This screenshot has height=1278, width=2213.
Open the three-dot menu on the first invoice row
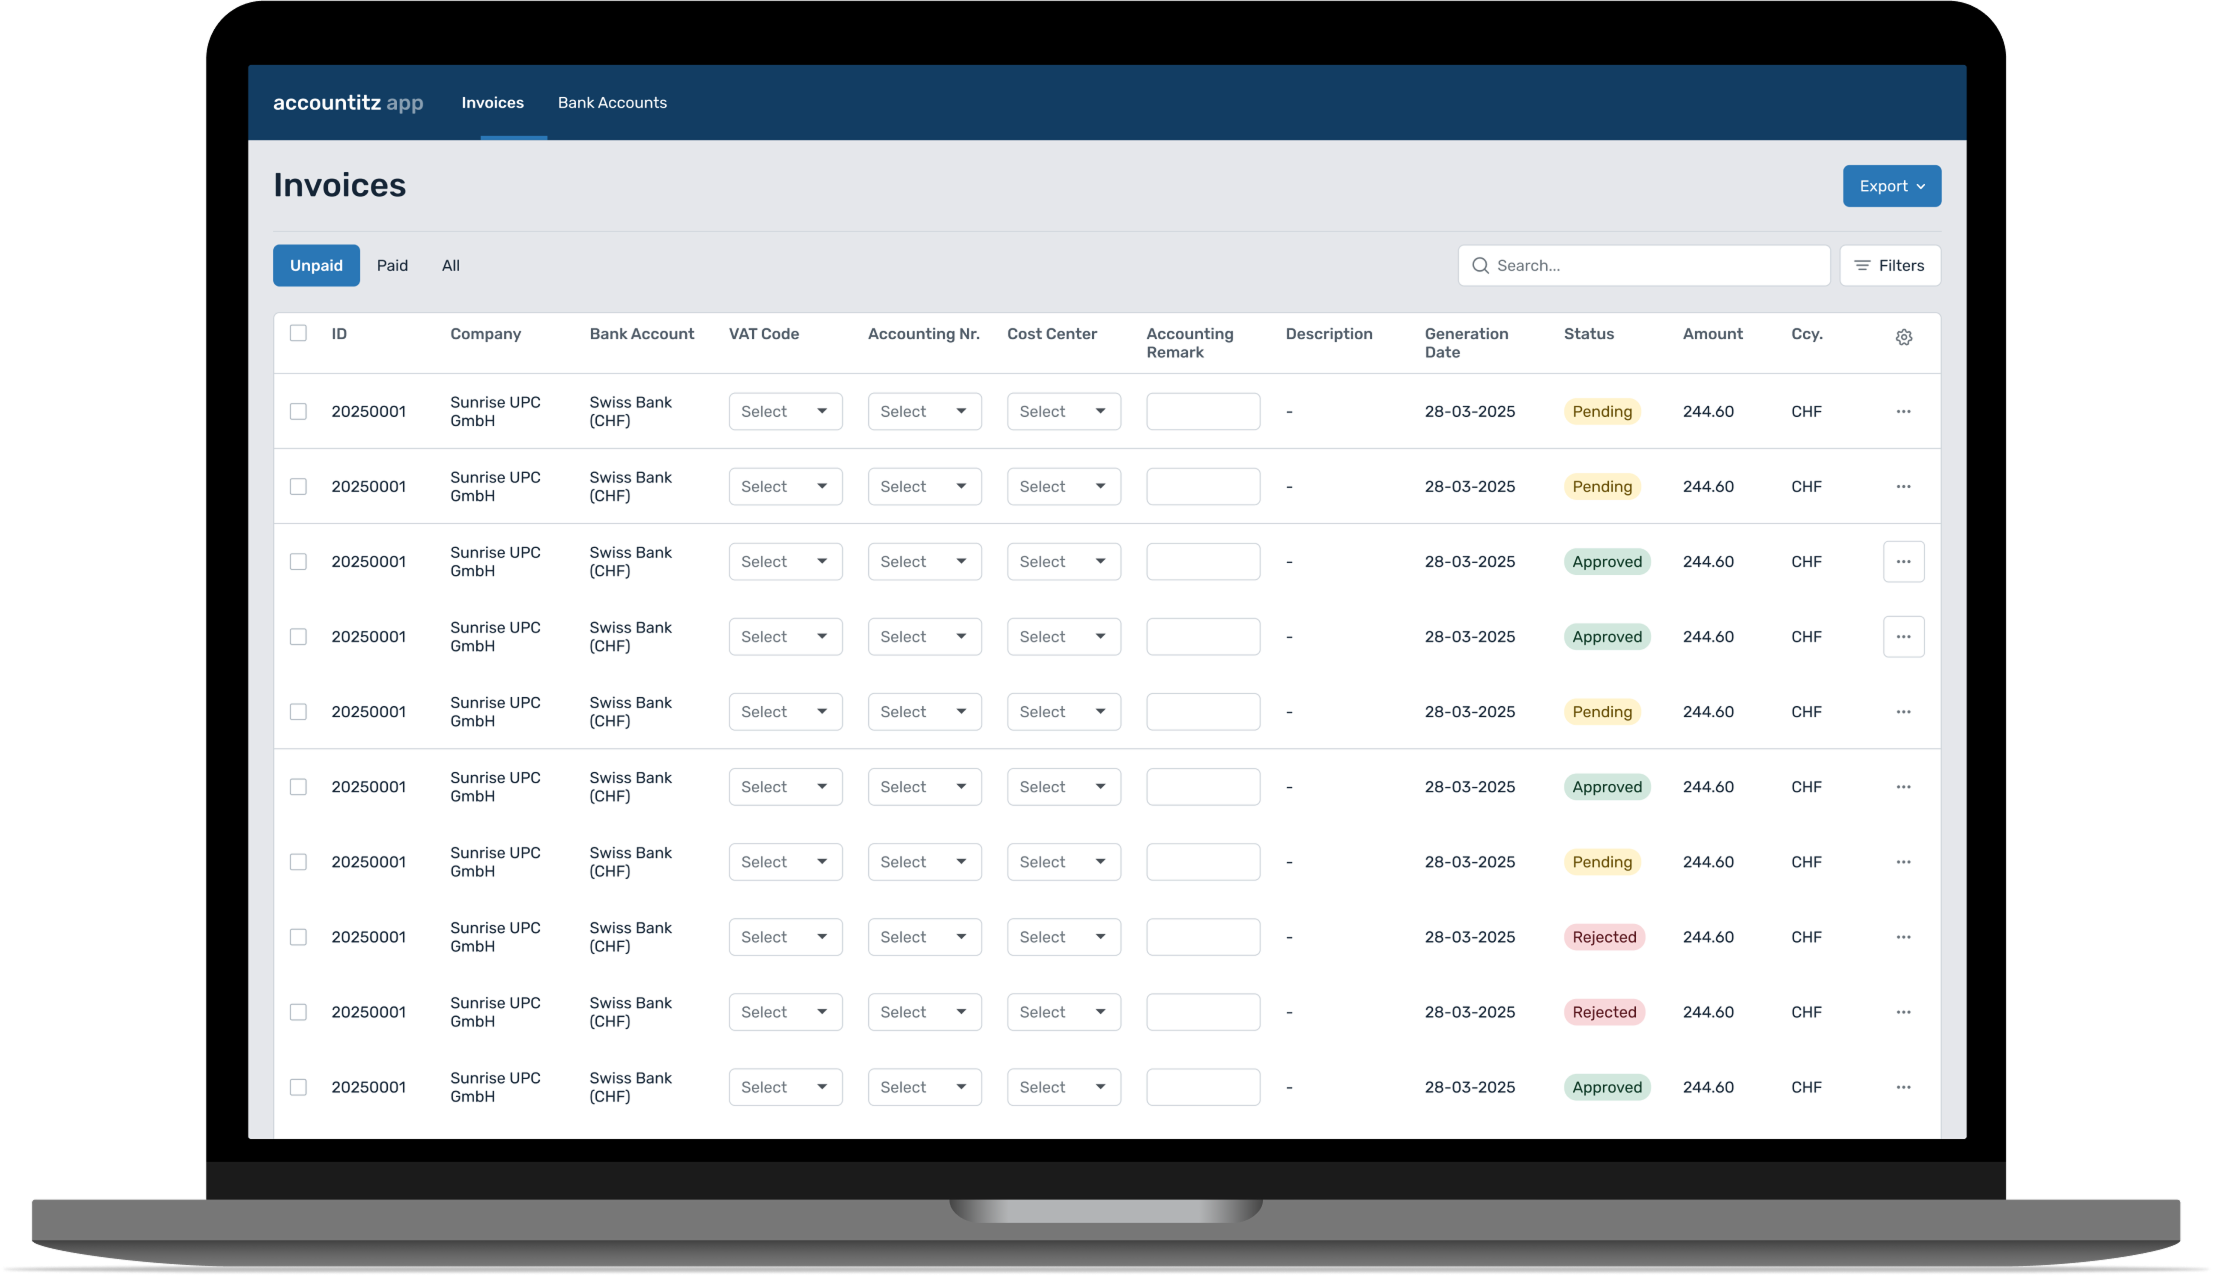tap(1903, 412)
